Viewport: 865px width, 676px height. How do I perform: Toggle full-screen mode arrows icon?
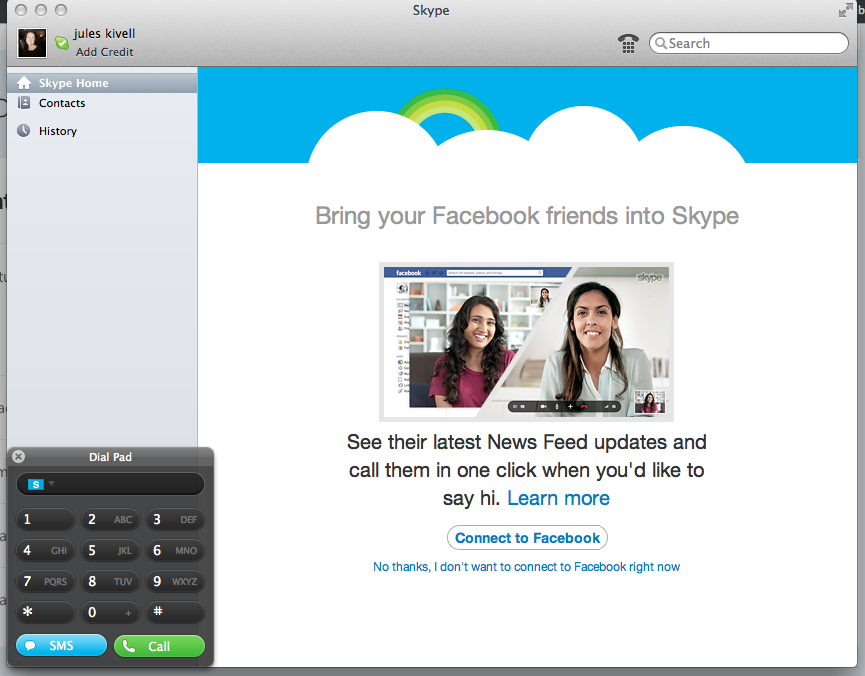845,10
